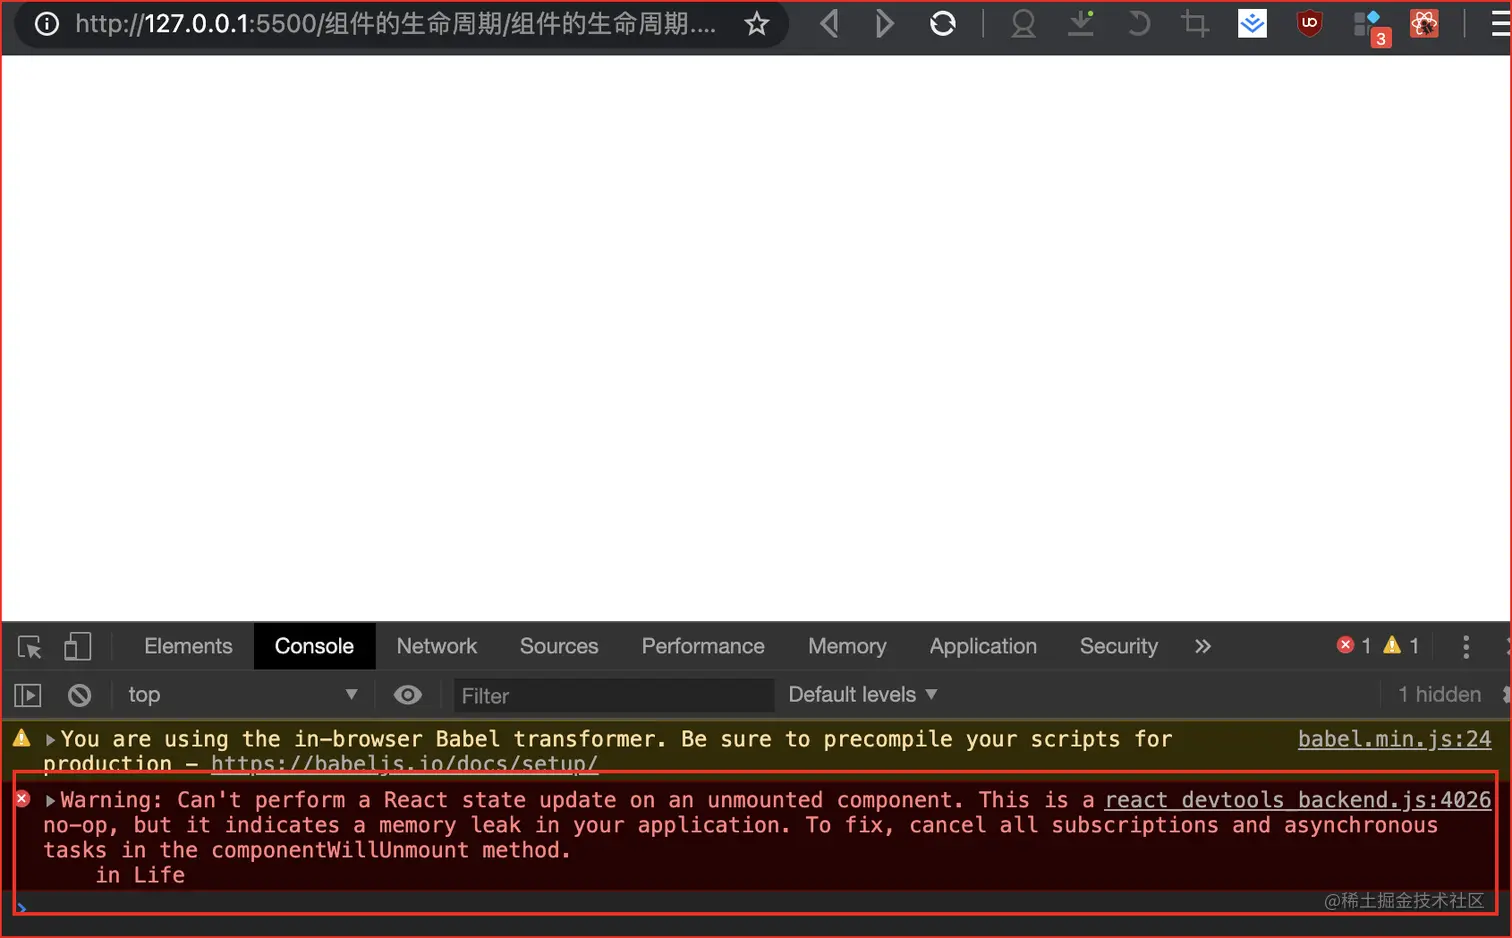Click the undo arrow toolbar icon

(1138, 23)
